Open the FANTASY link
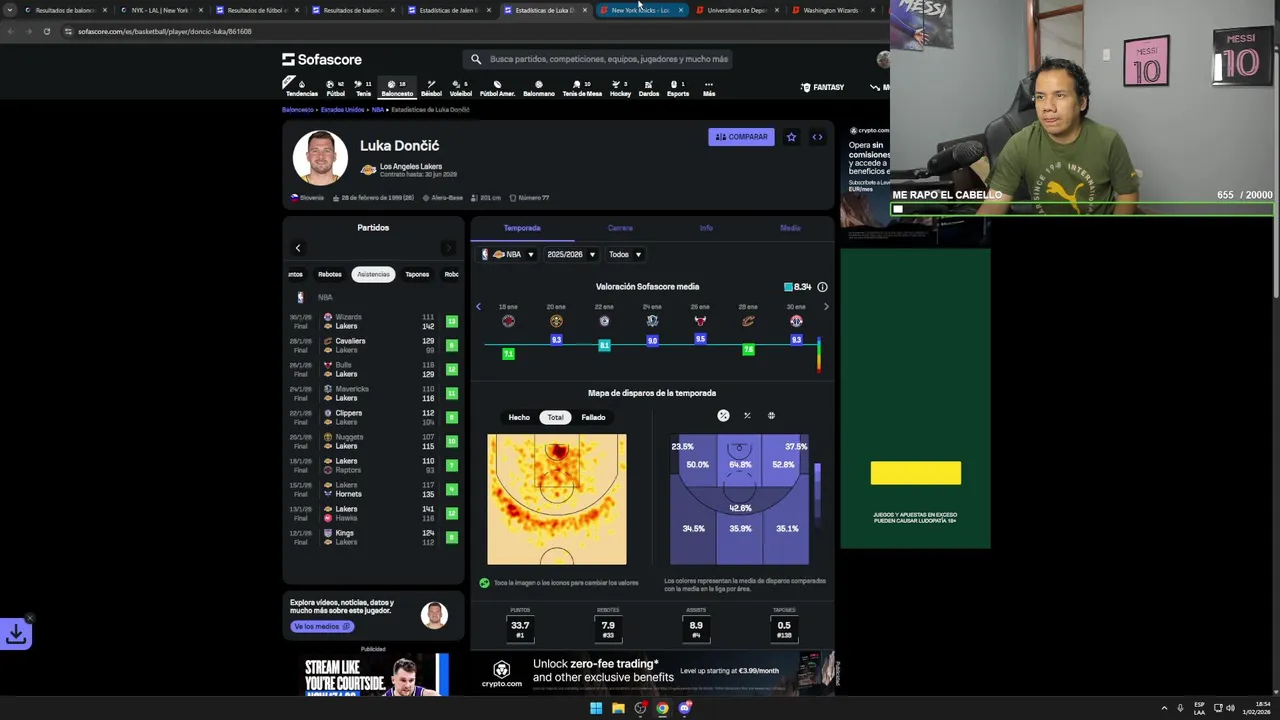This screenshot has width=1280, height=720. click(x=823, y=88)
